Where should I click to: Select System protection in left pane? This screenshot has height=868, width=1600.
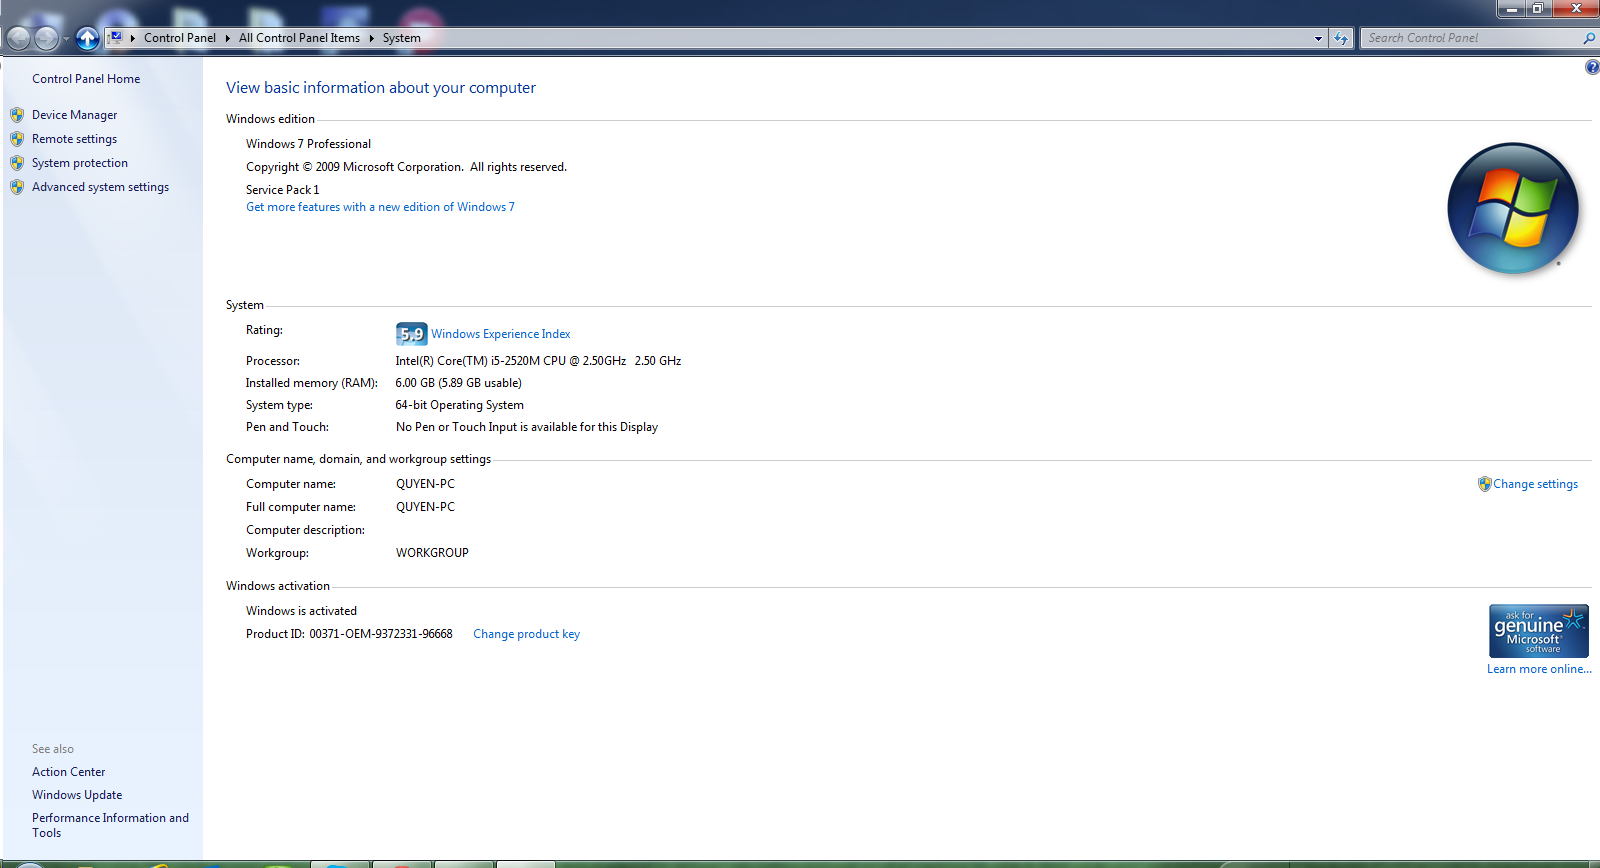[x=80, y=163]
